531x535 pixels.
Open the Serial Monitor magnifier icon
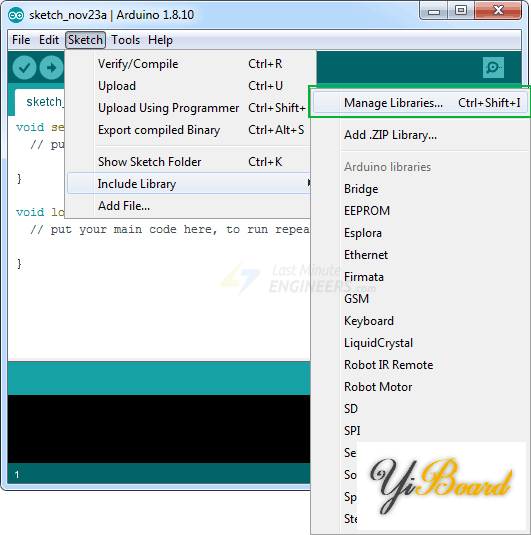point(493,68)
